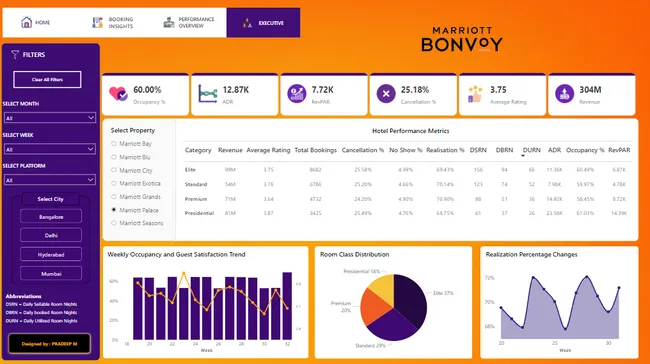Click the 12.87K ADR value
Image resolution: width=650 pixels, height=364 pixels.
coord(236,90)
